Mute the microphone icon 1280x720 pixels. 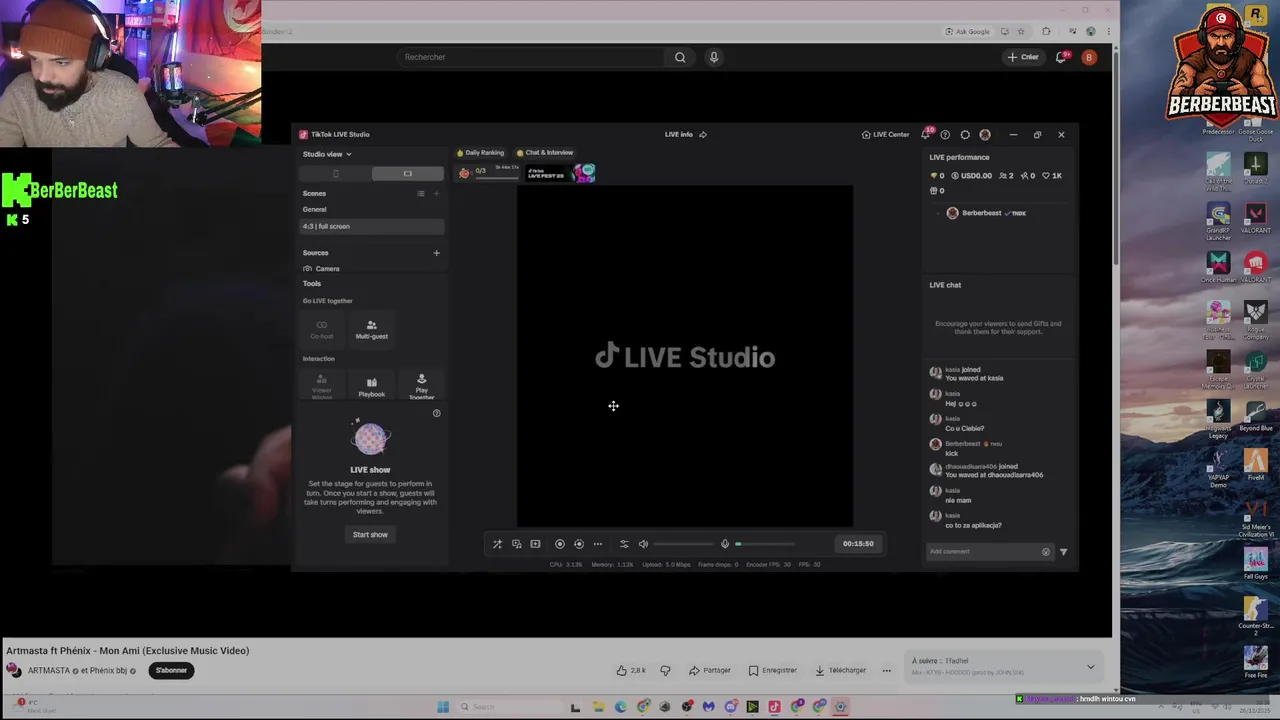coord(725,544)
